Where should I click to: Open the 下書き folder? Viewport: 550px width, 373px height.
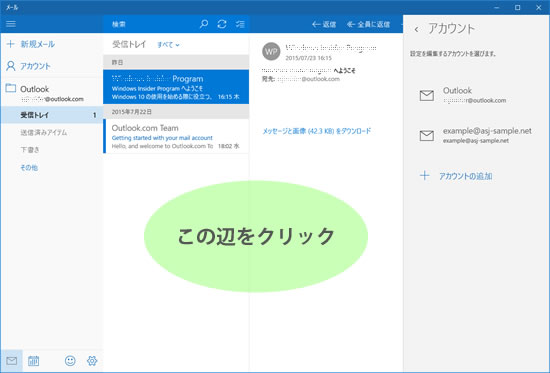coord(30,150)
